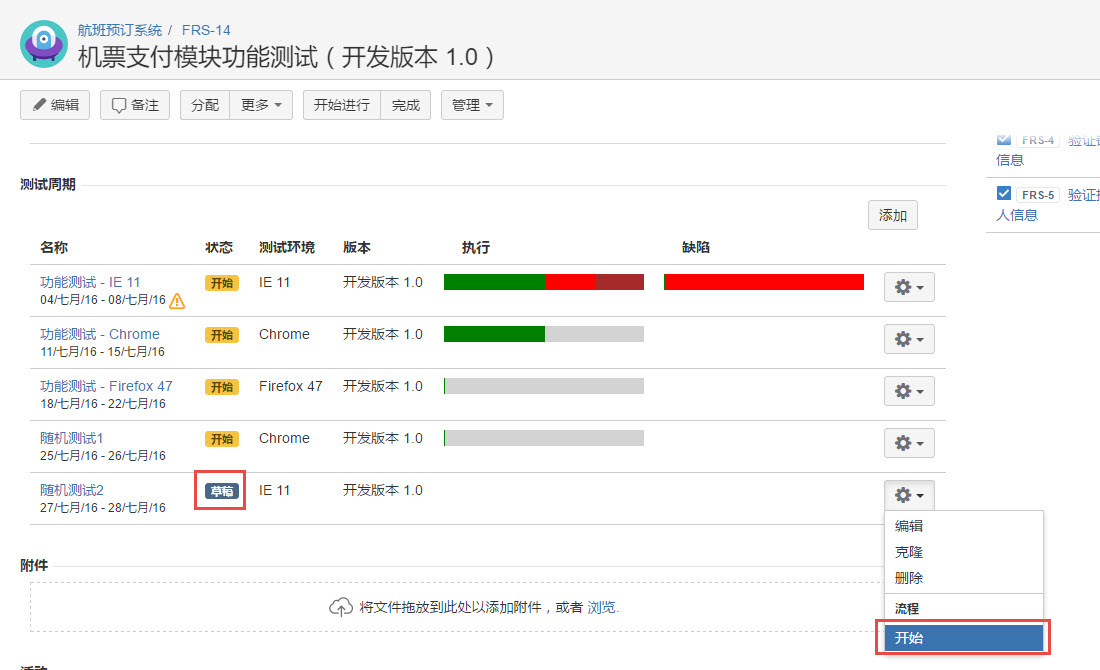Click the 版本 column header
Viewport: 1100px width, 670px height.
[x=357, y=247]
